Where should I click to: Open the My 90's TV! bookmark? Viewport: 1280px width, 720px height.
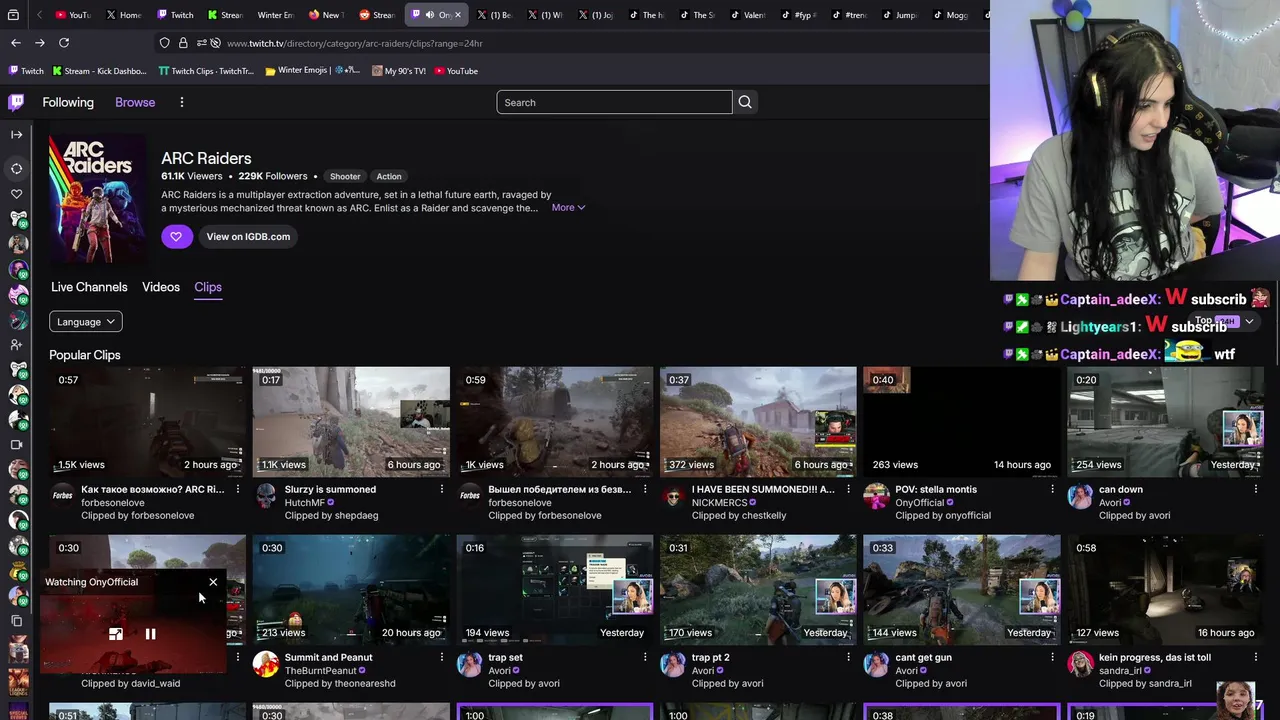pos(398,71)
